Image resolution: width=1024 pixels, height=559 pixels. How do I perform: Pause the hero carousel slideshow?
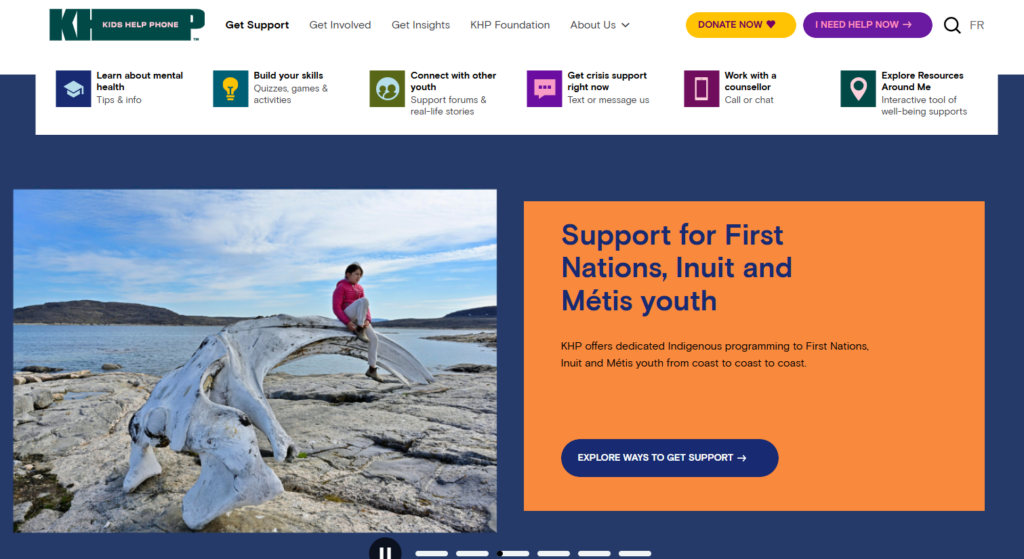(x=385, y=551)
